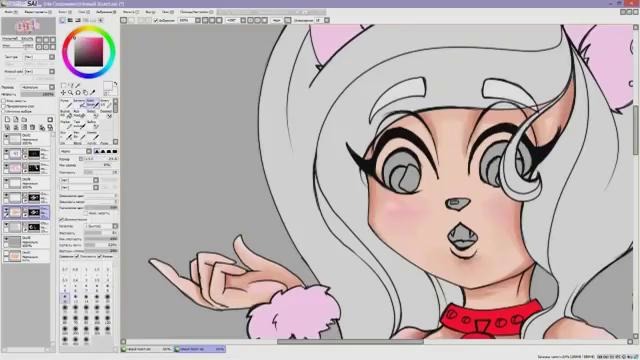This screenshot has width=640, height=360.
Task: Toggle the HSV slider panel icon
Action: pyautogui.click(x=78, y=20)
